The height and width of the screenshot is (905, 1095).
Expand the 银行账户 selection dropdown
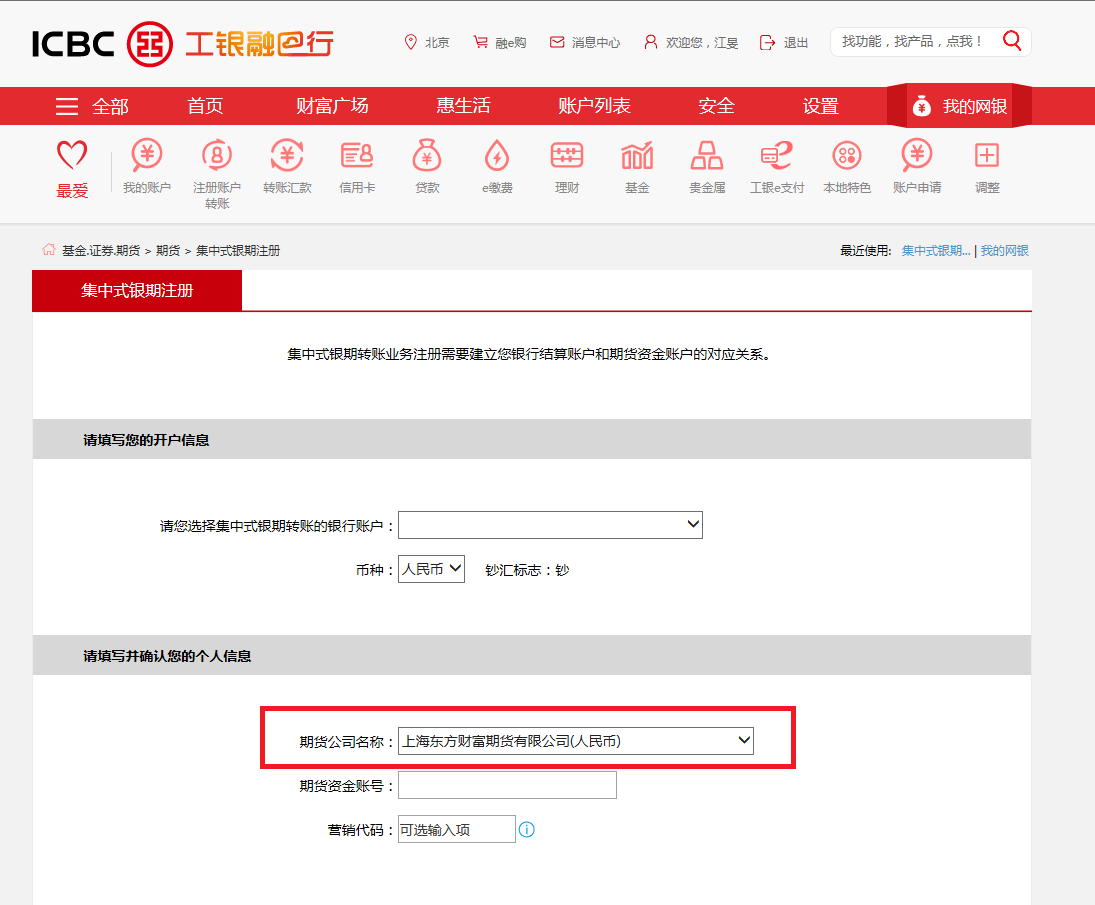tap(550, 525)
